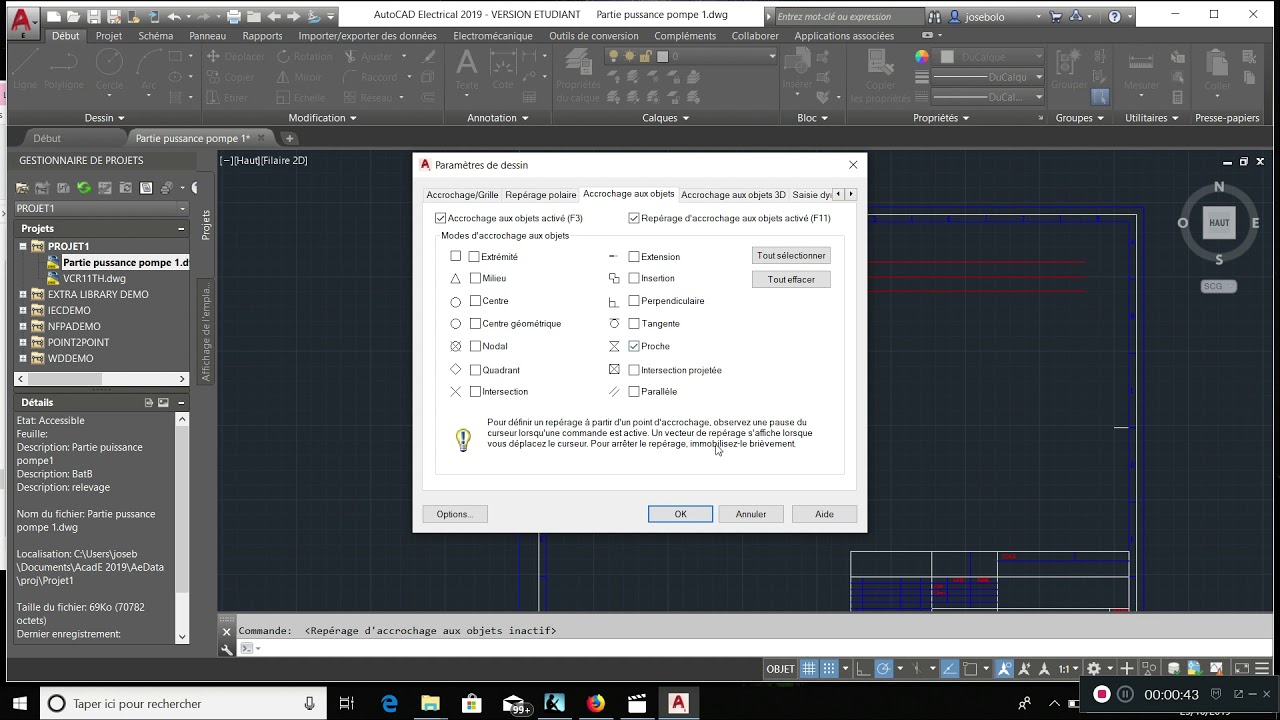Image resolution: width=1280 pixels, height=720 pixels.
Task: Select Partie pussance pompe 1 drawing in tree
Action: coord(125,262)
